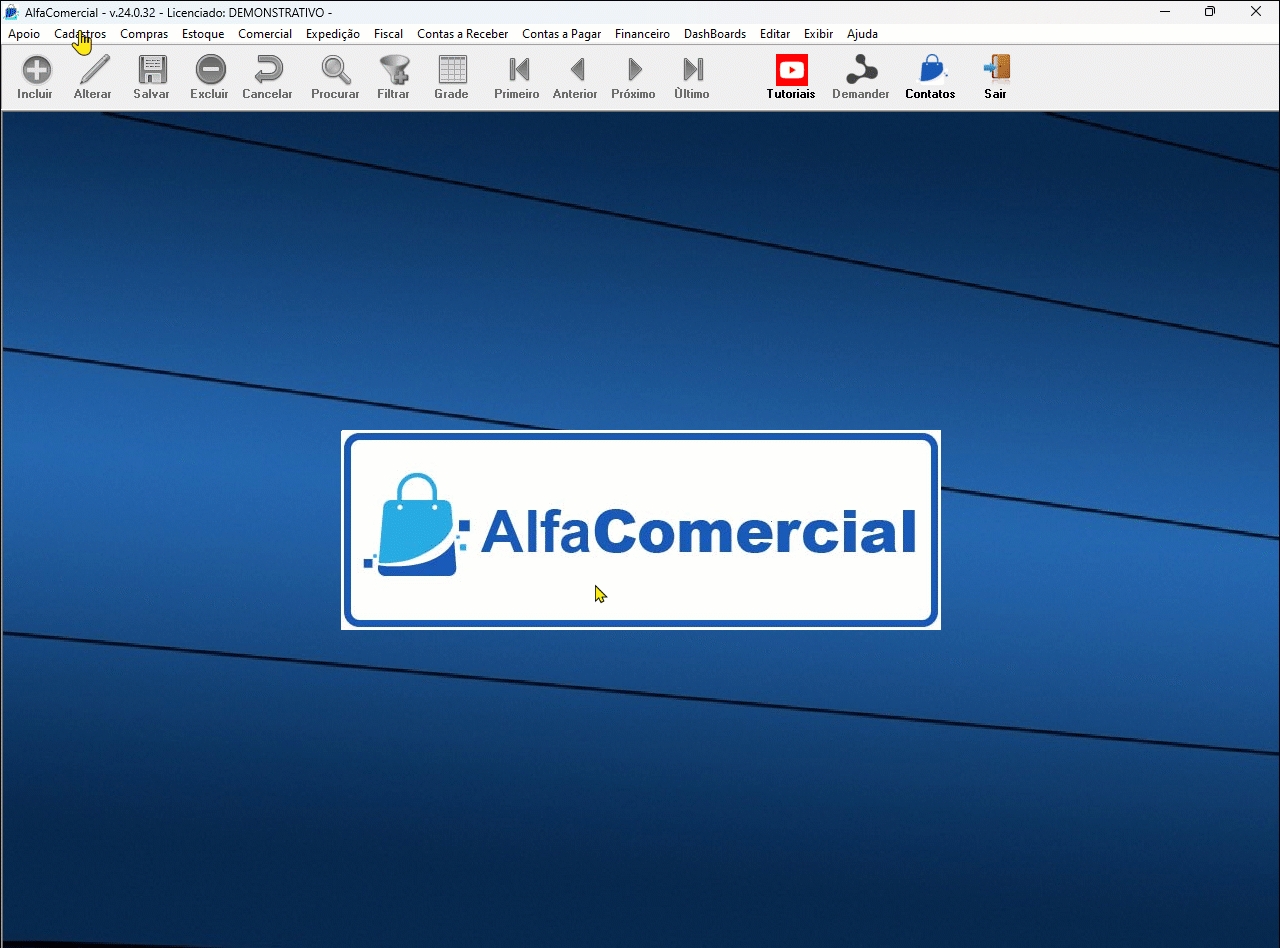This screenshot has height=948, width=1280.
Task: Launch the Demander toolbar icon
Action: (861, 70)
